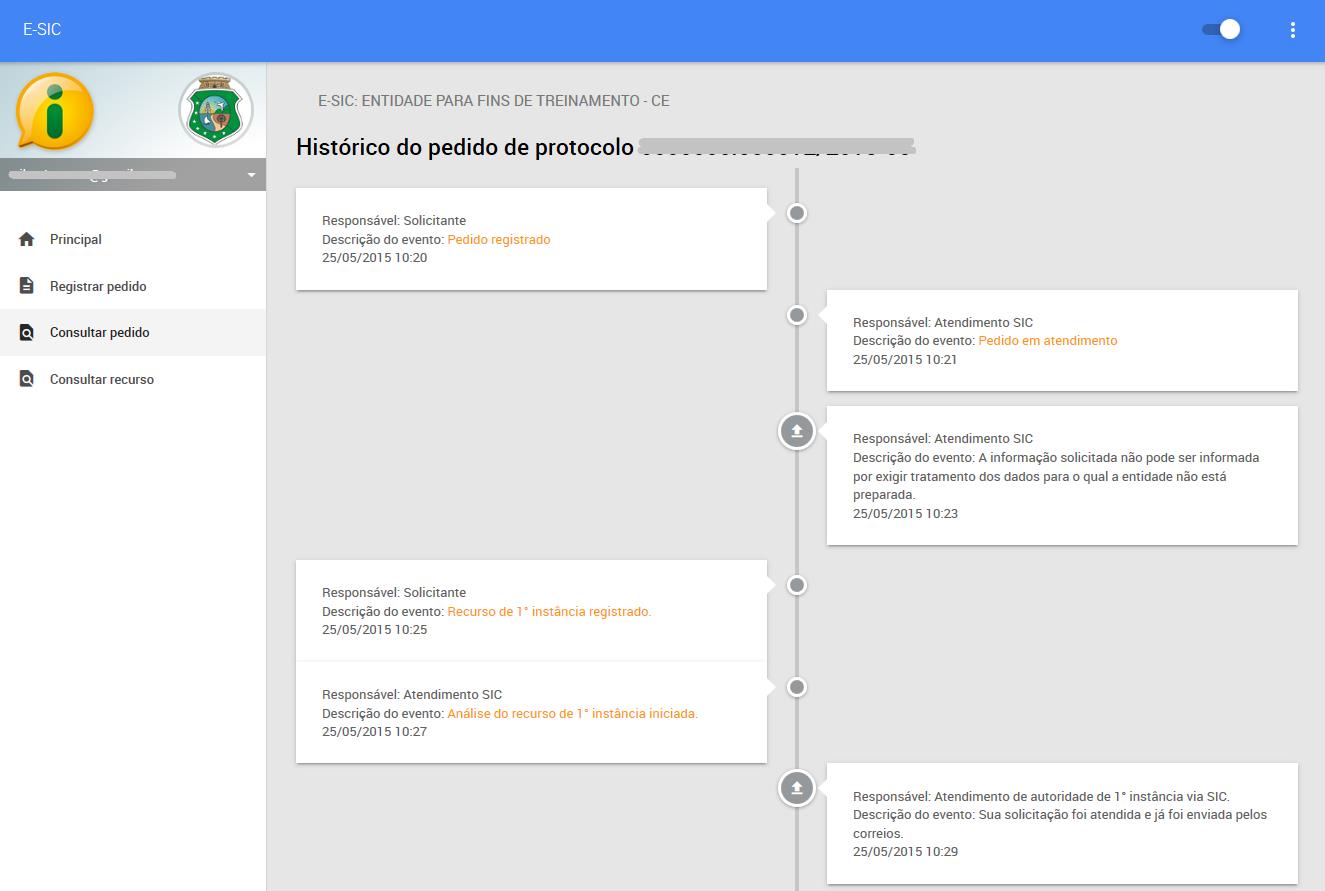The height and width of the screenshot is (891, 1325).
Task: Click the E-SIC app title
Action: pyautogui.click(x=42, y=30)
